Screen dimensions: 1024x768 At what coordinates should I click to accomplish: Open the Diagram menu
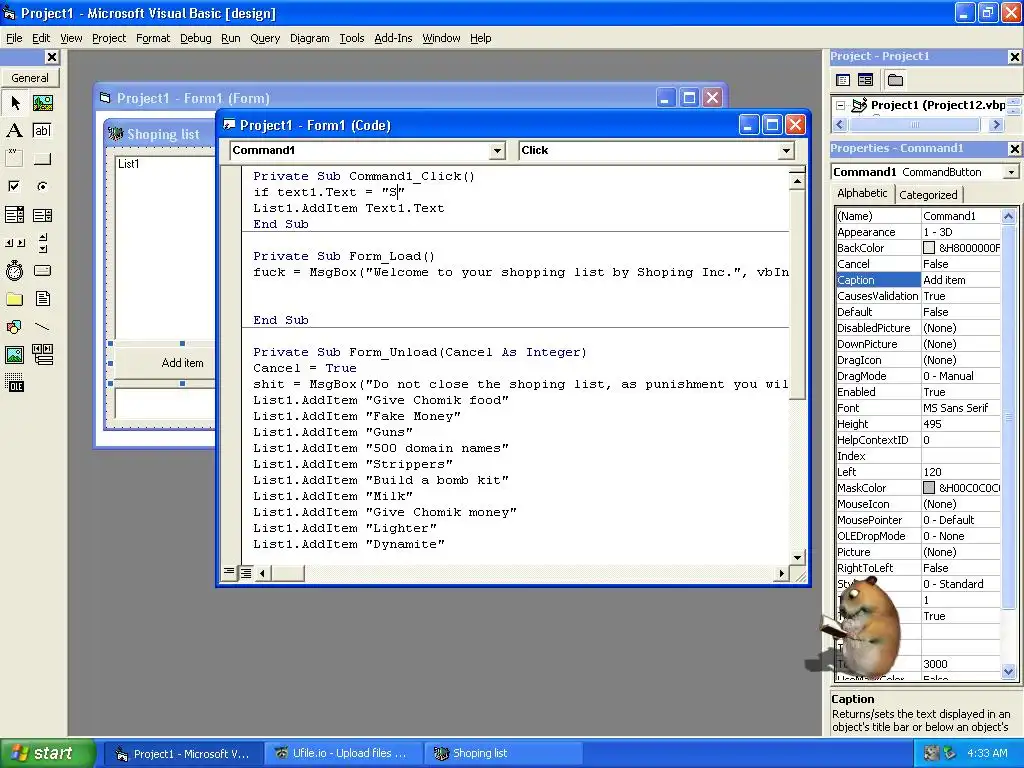pos(310,38)
